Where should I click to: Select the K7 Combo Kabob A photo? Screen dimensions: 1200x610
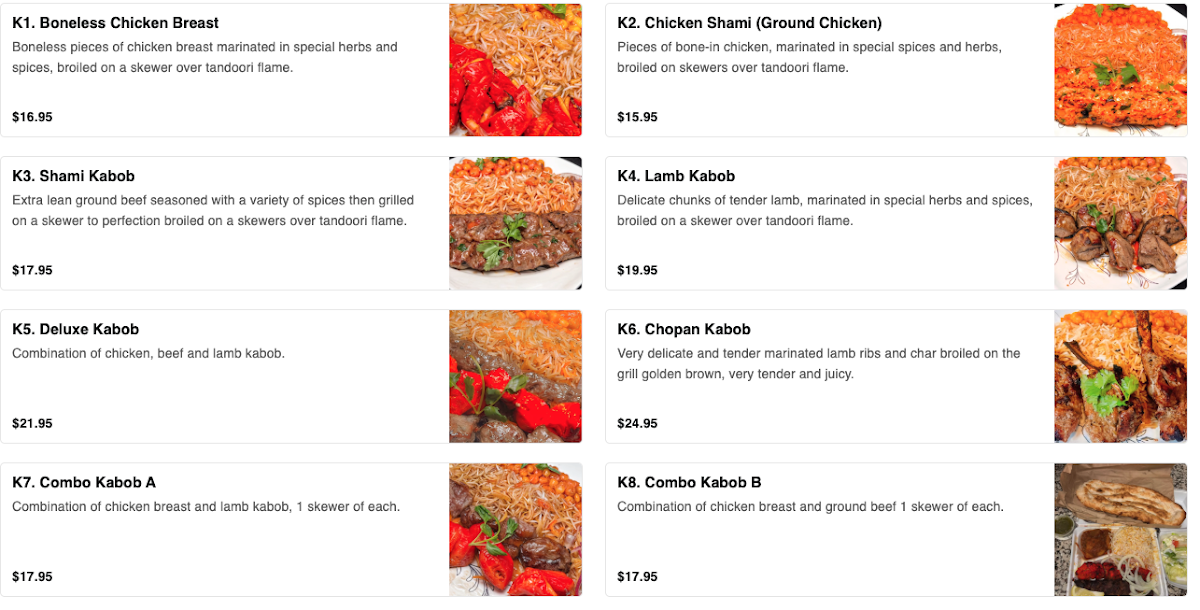tap(515, 529)
